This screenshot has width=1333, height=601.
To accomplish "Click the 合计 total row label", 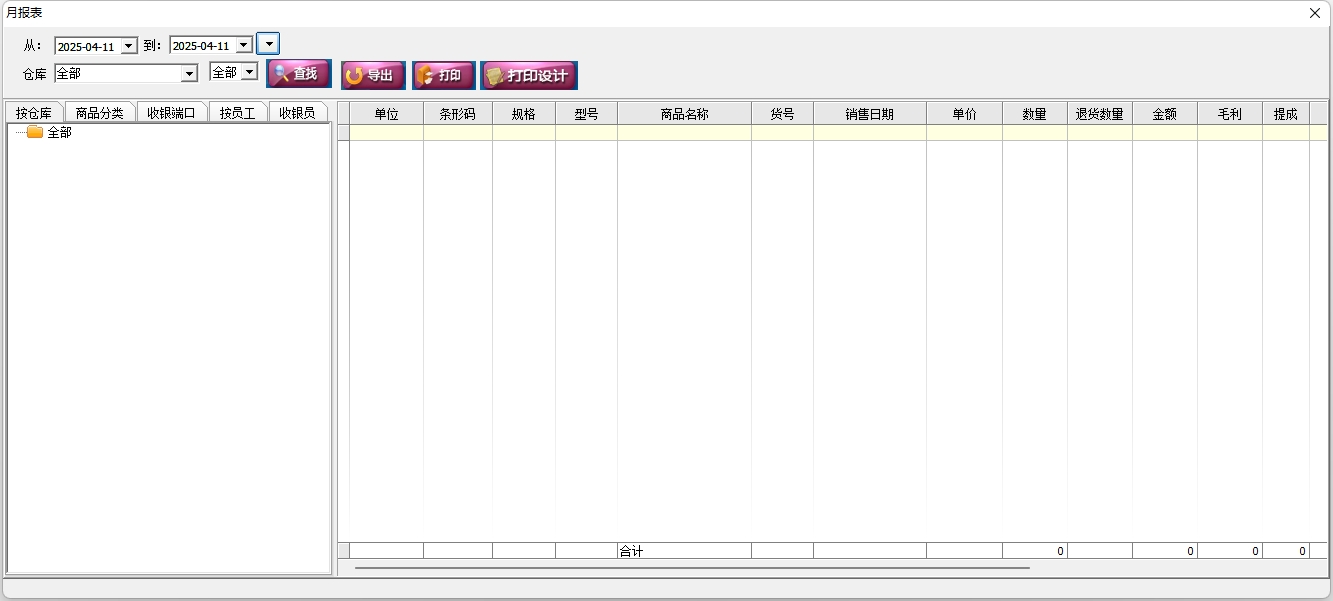I will 631,551.
